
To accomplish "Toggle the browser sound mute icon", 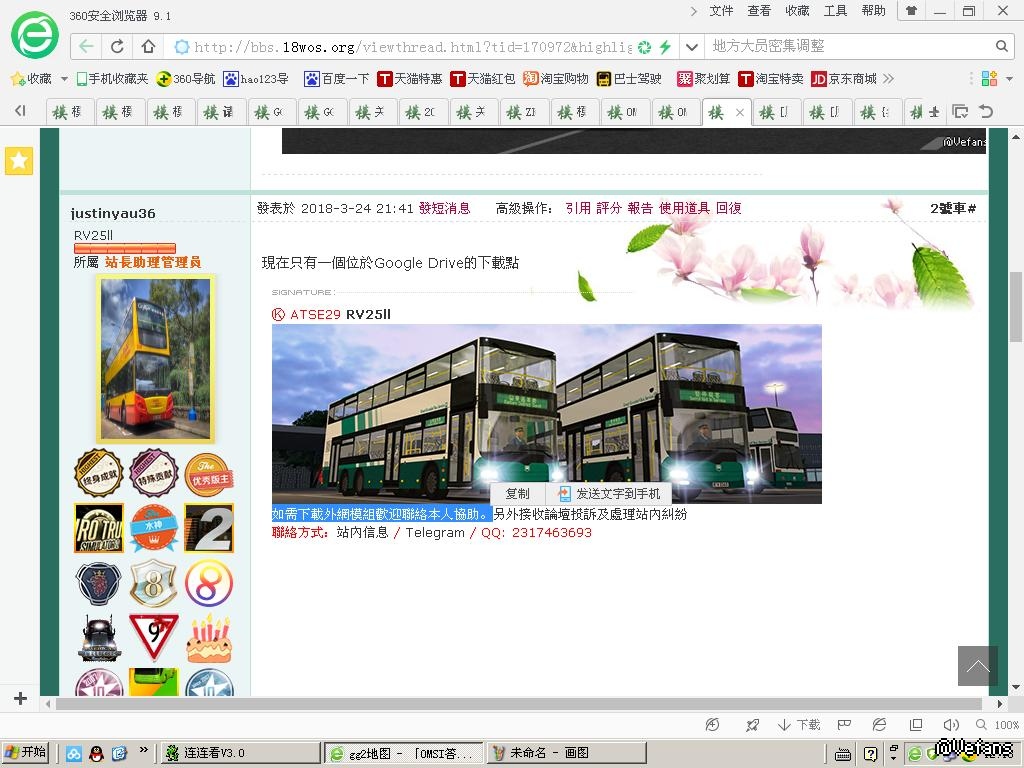I will 950,725.
